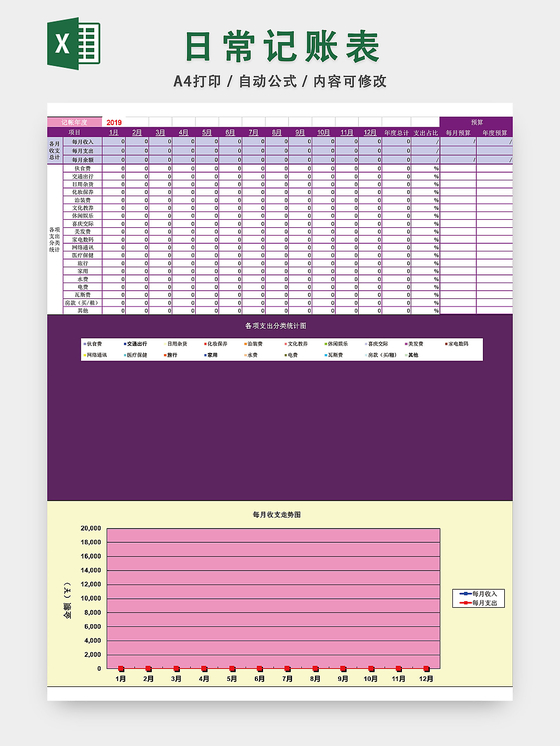This screenshot has height=746, width=560.
Task: Select the 电费 row label
Action: coord(83,287)
